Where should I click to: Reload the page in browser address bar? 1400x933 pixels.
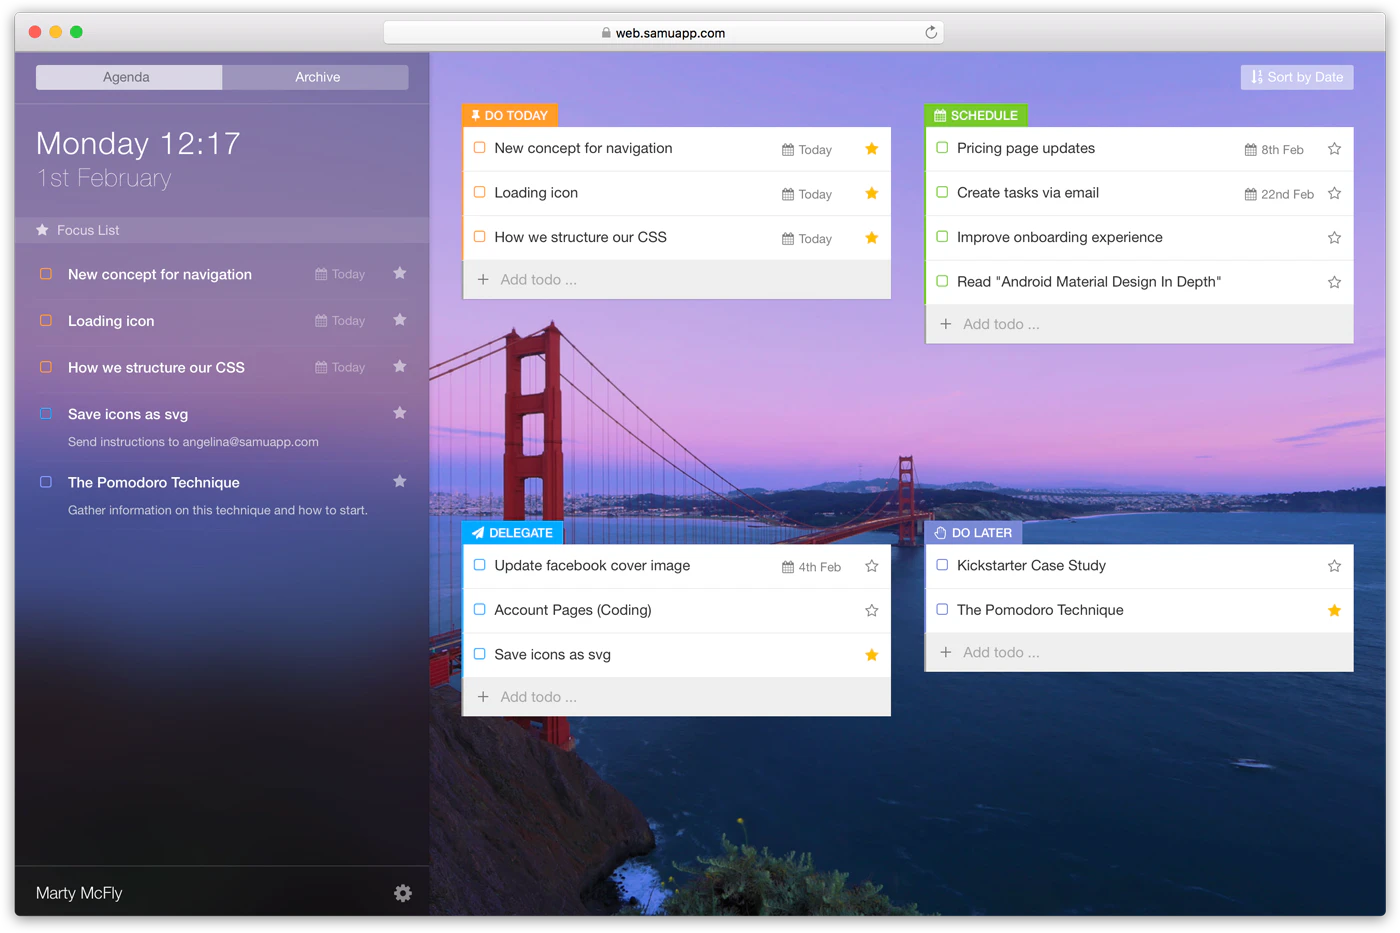point(931,32)
